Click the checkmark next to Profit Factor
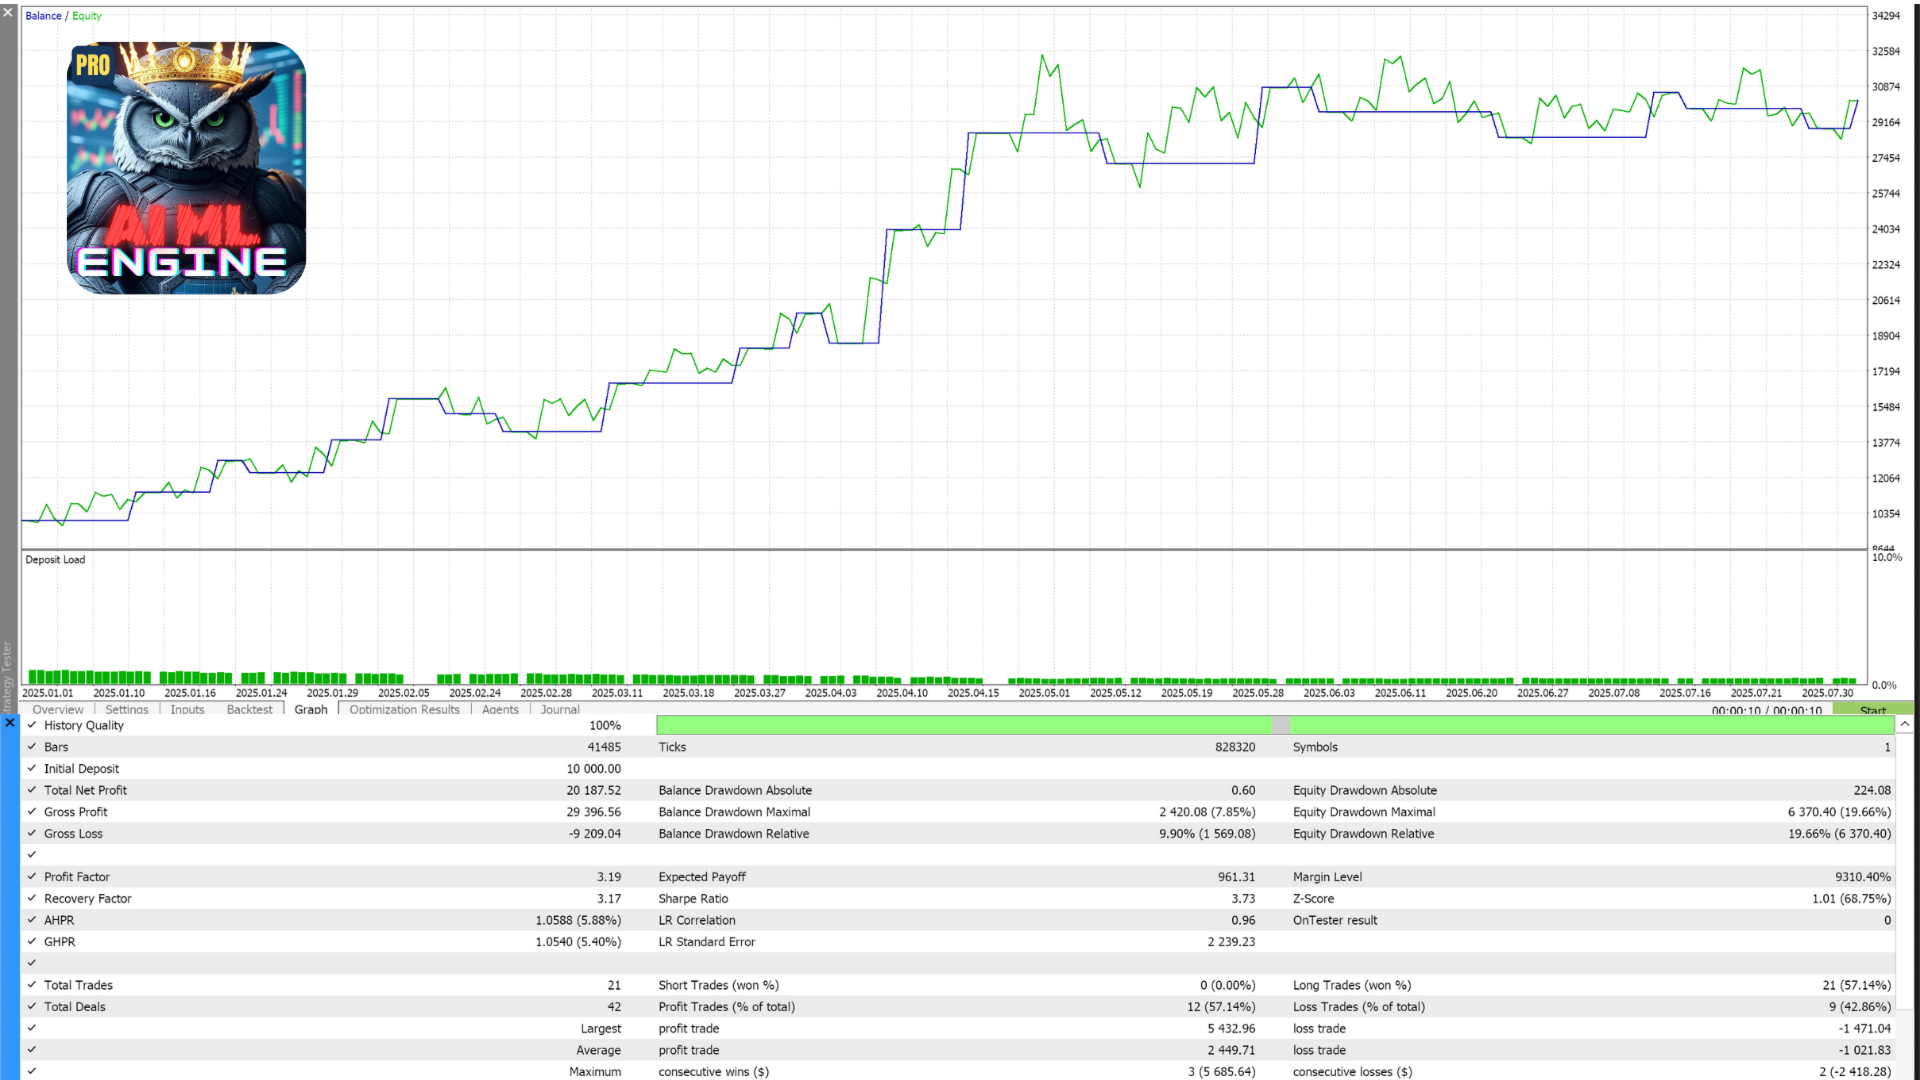The image size is (1920, 1080). (x=32, y=877)
